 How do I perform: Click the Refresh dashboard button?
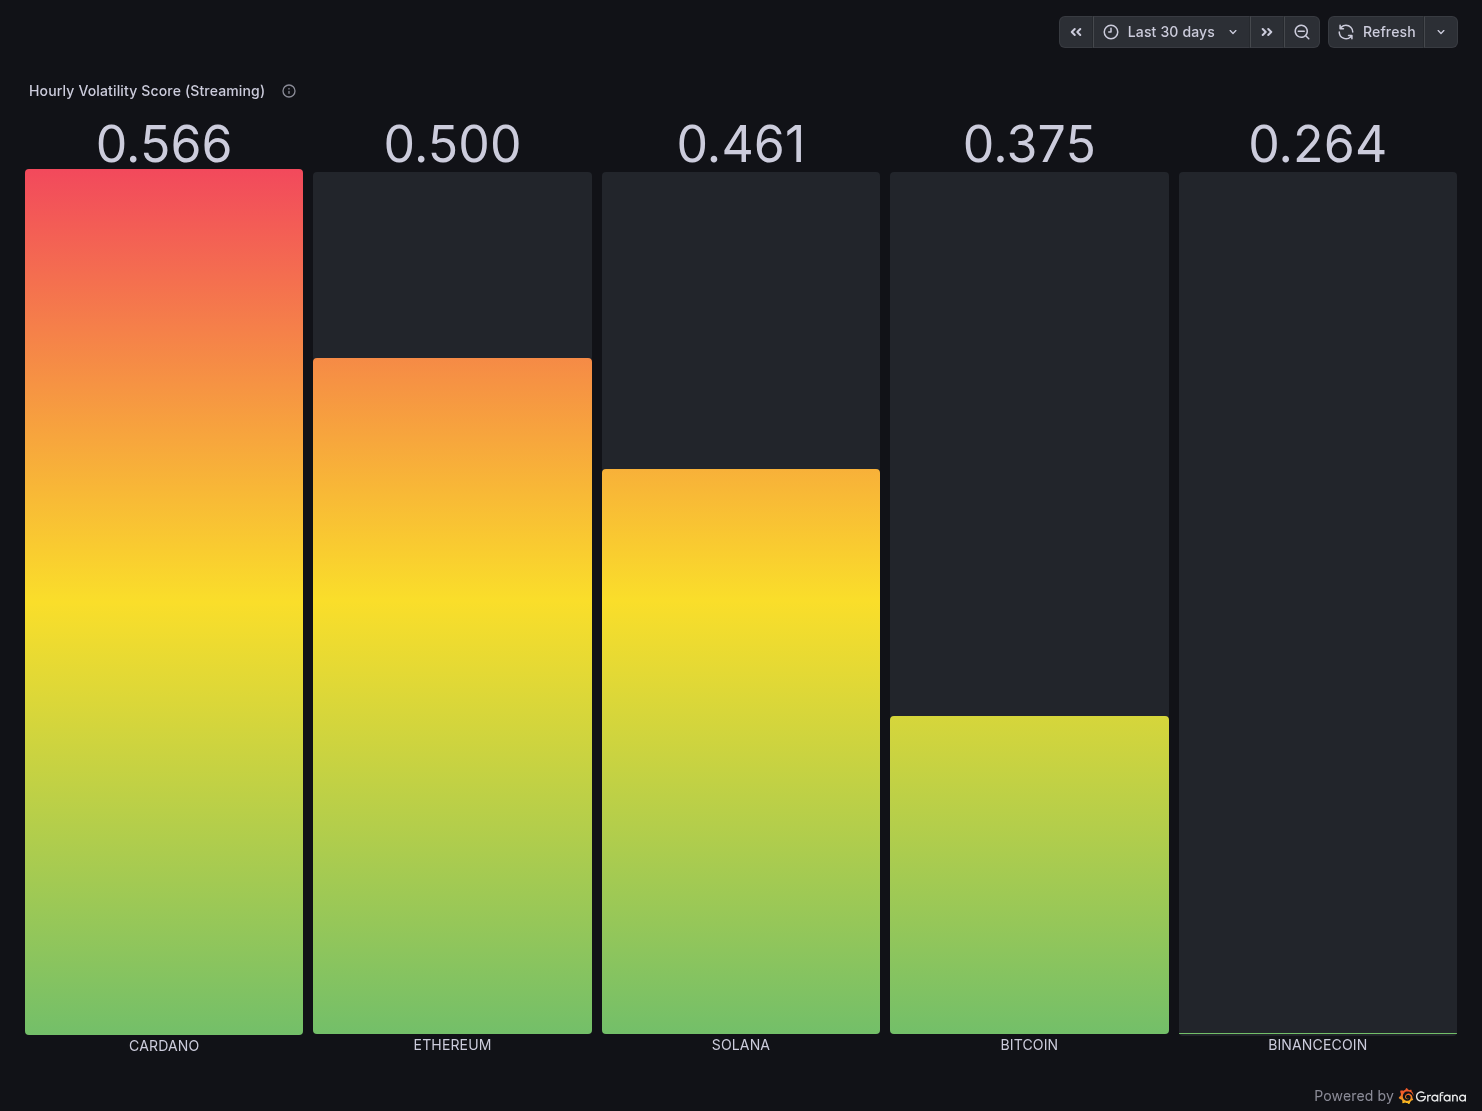click(1377, 32)
